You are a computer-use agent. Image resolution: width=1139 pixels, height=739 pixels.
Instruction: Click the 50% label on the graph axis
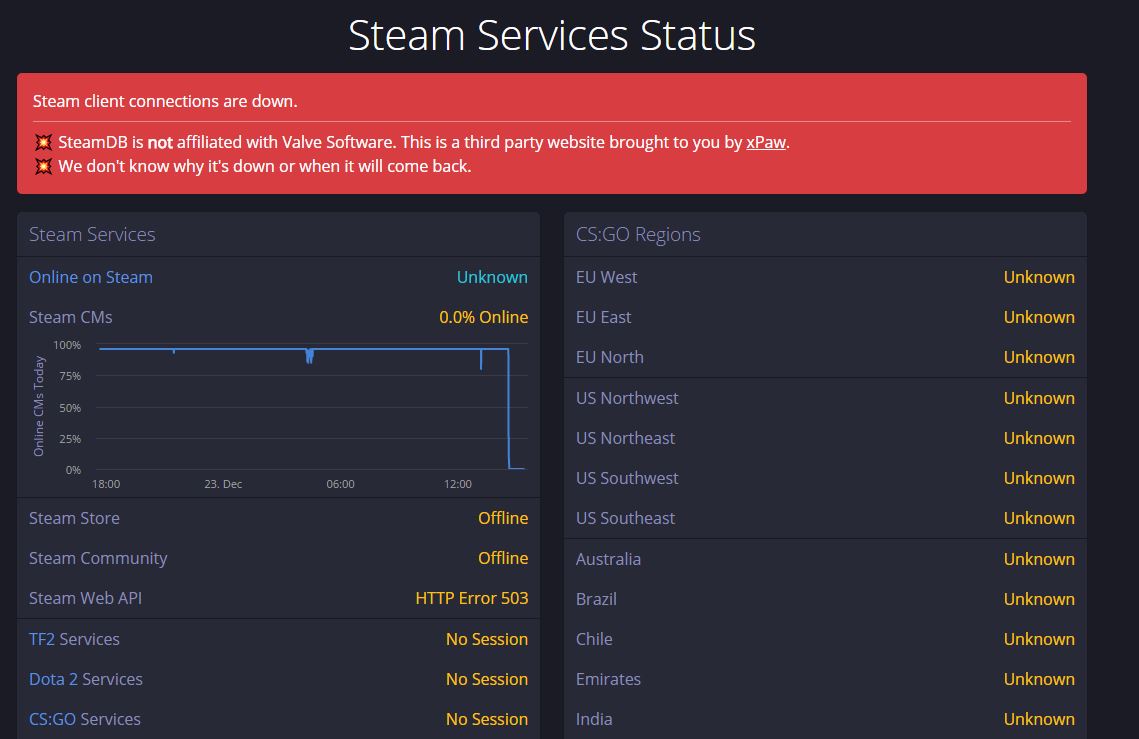[x=70, y=408]
